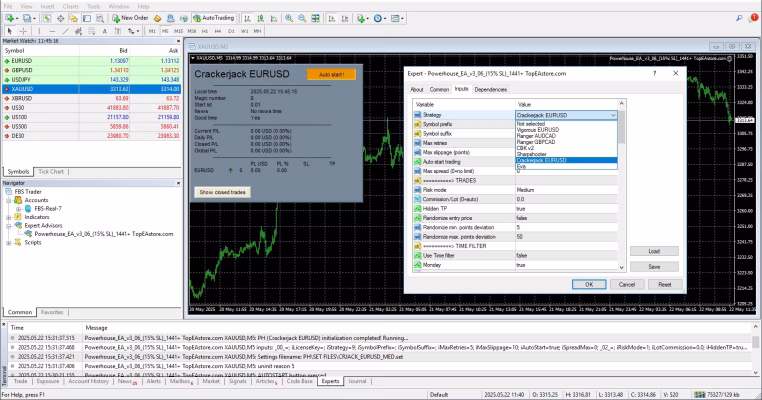This screenshot has height=400, width=762.
Task: Switch timeframe to H4
Action: pos(218,31)
